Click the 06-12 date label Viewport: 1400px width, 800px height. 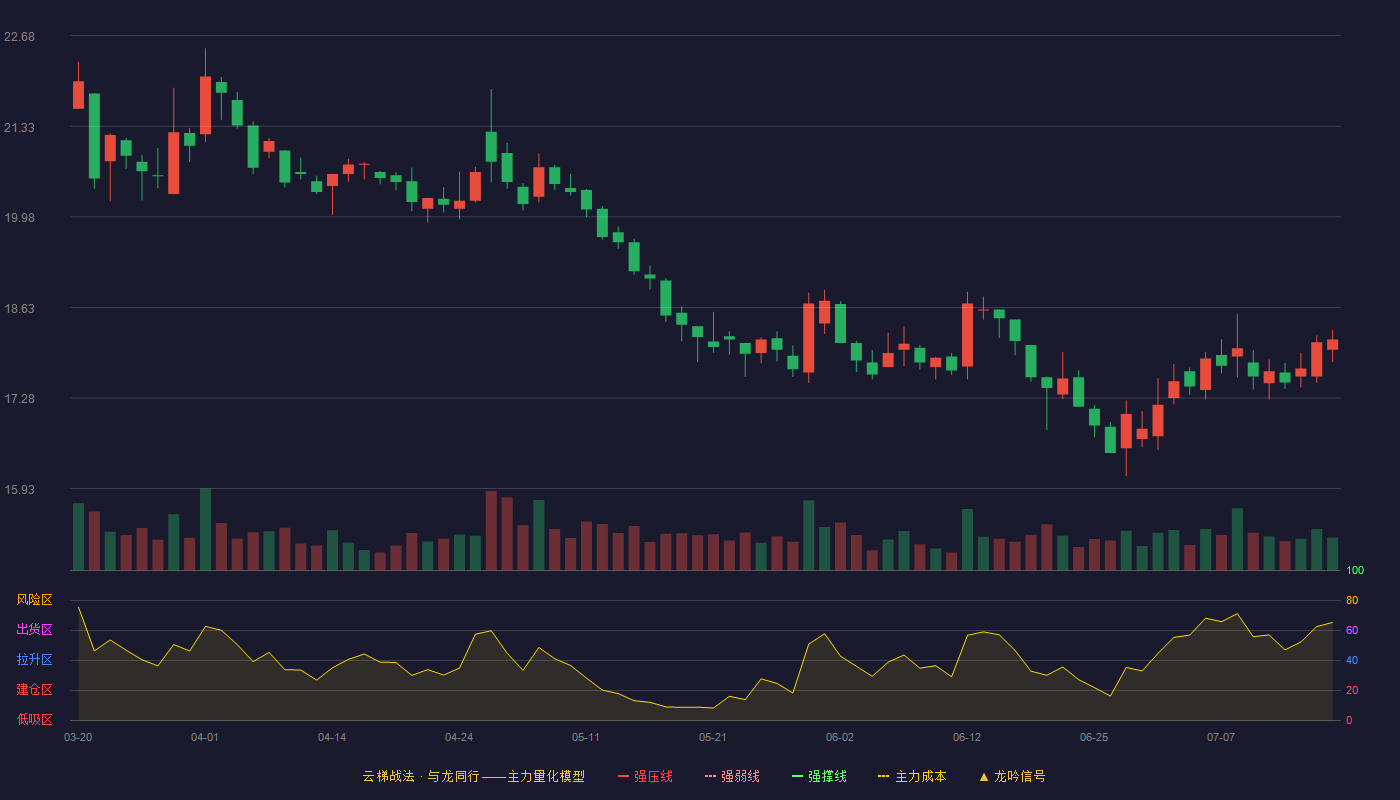[x=967, y=737]
